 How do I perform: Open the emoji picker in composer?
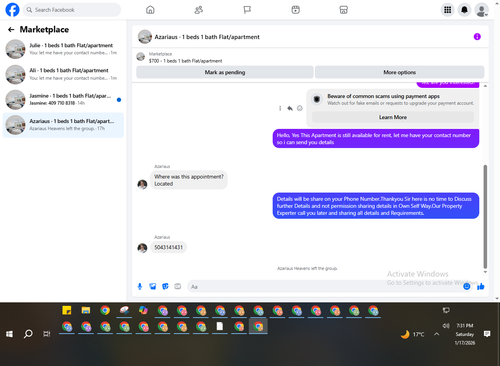pos(467,286)
